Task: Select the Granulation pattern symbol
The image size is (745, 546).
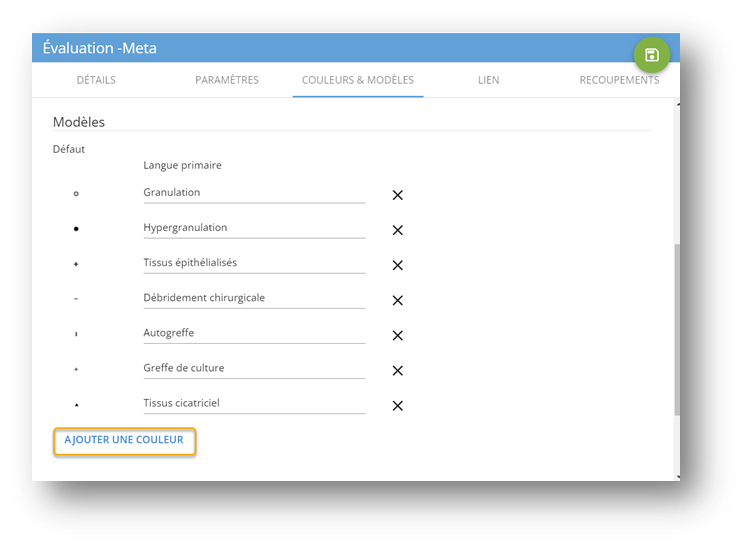Action: pos(76,193)
